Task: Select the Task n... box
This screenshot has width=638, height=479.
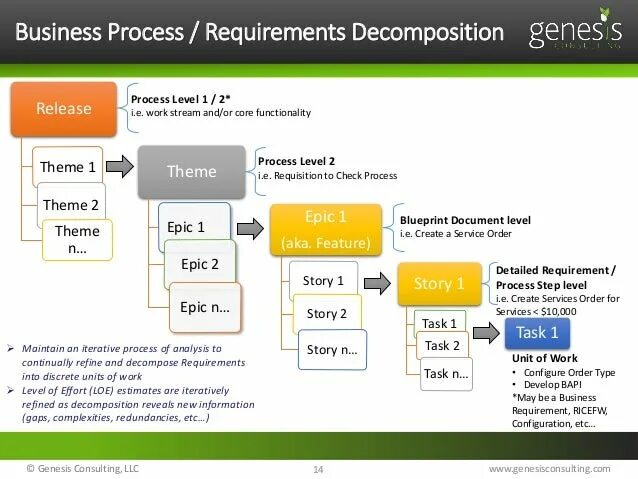Action: (x=446, y=374)
